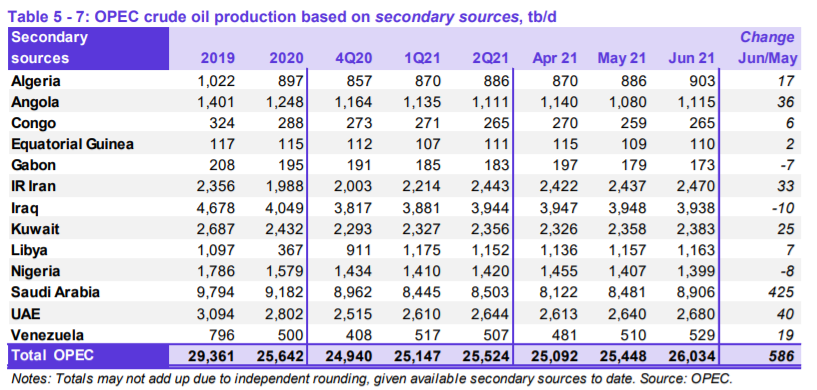Select the 2019 column header
817x390 pixels.
(x=218, y=58)
